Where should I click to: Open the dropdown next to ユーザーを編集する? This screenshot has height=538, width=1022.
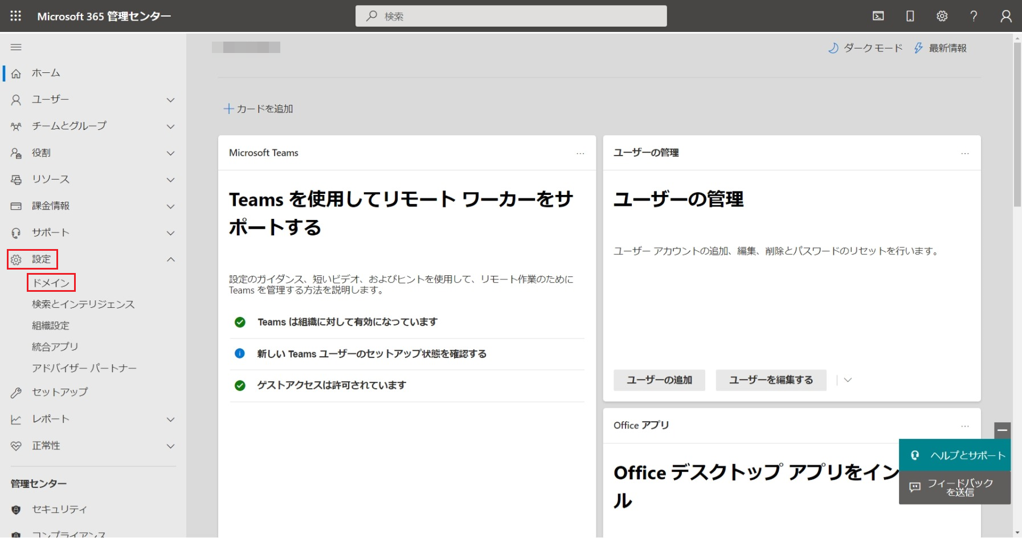[848, 380]
